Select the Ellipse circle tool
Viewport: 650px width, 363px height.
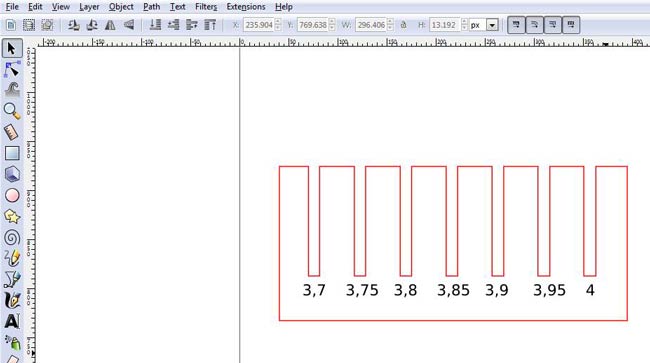tap(12, 195)
